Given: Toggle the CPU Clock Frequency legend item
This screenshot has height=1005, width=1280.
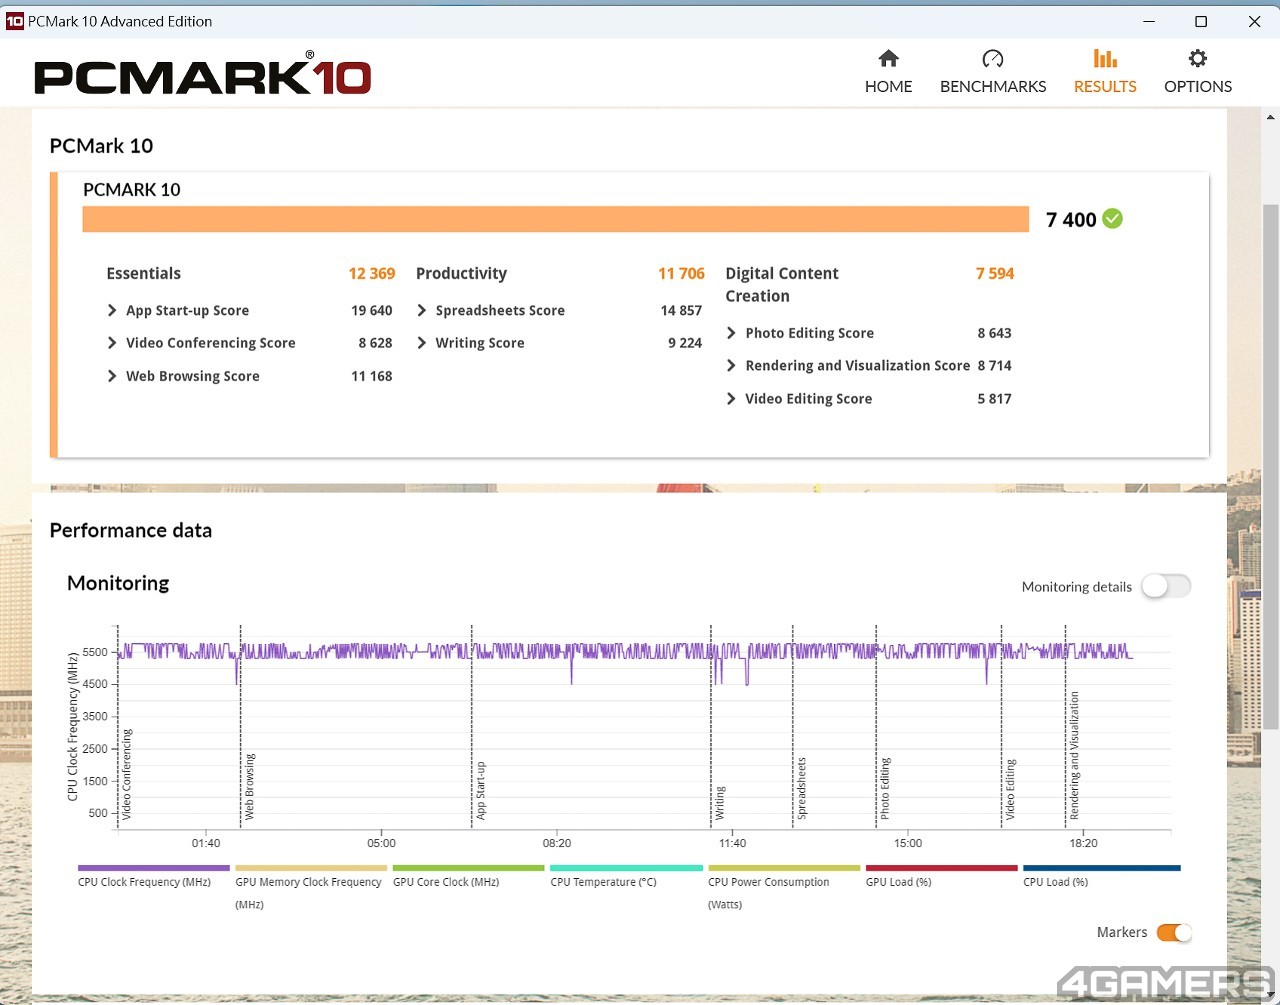Looking at the screenshot, I should (x=144, y=882).
